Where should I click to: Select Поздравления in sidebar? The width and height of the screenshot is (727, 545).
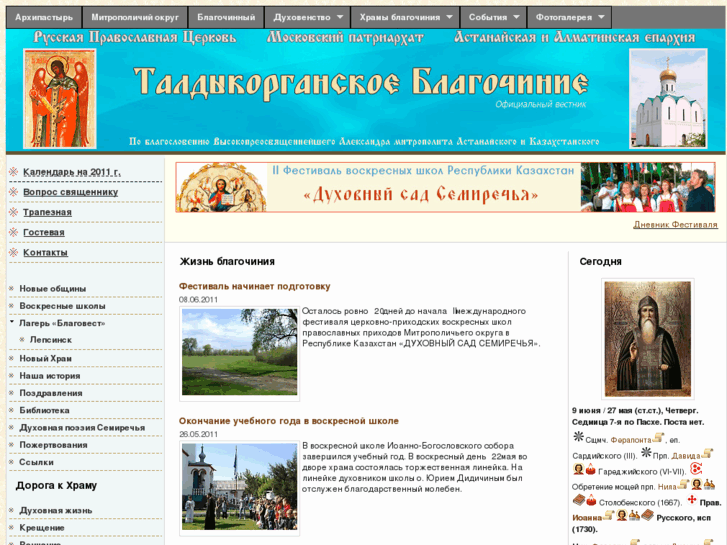pos(51,393)
